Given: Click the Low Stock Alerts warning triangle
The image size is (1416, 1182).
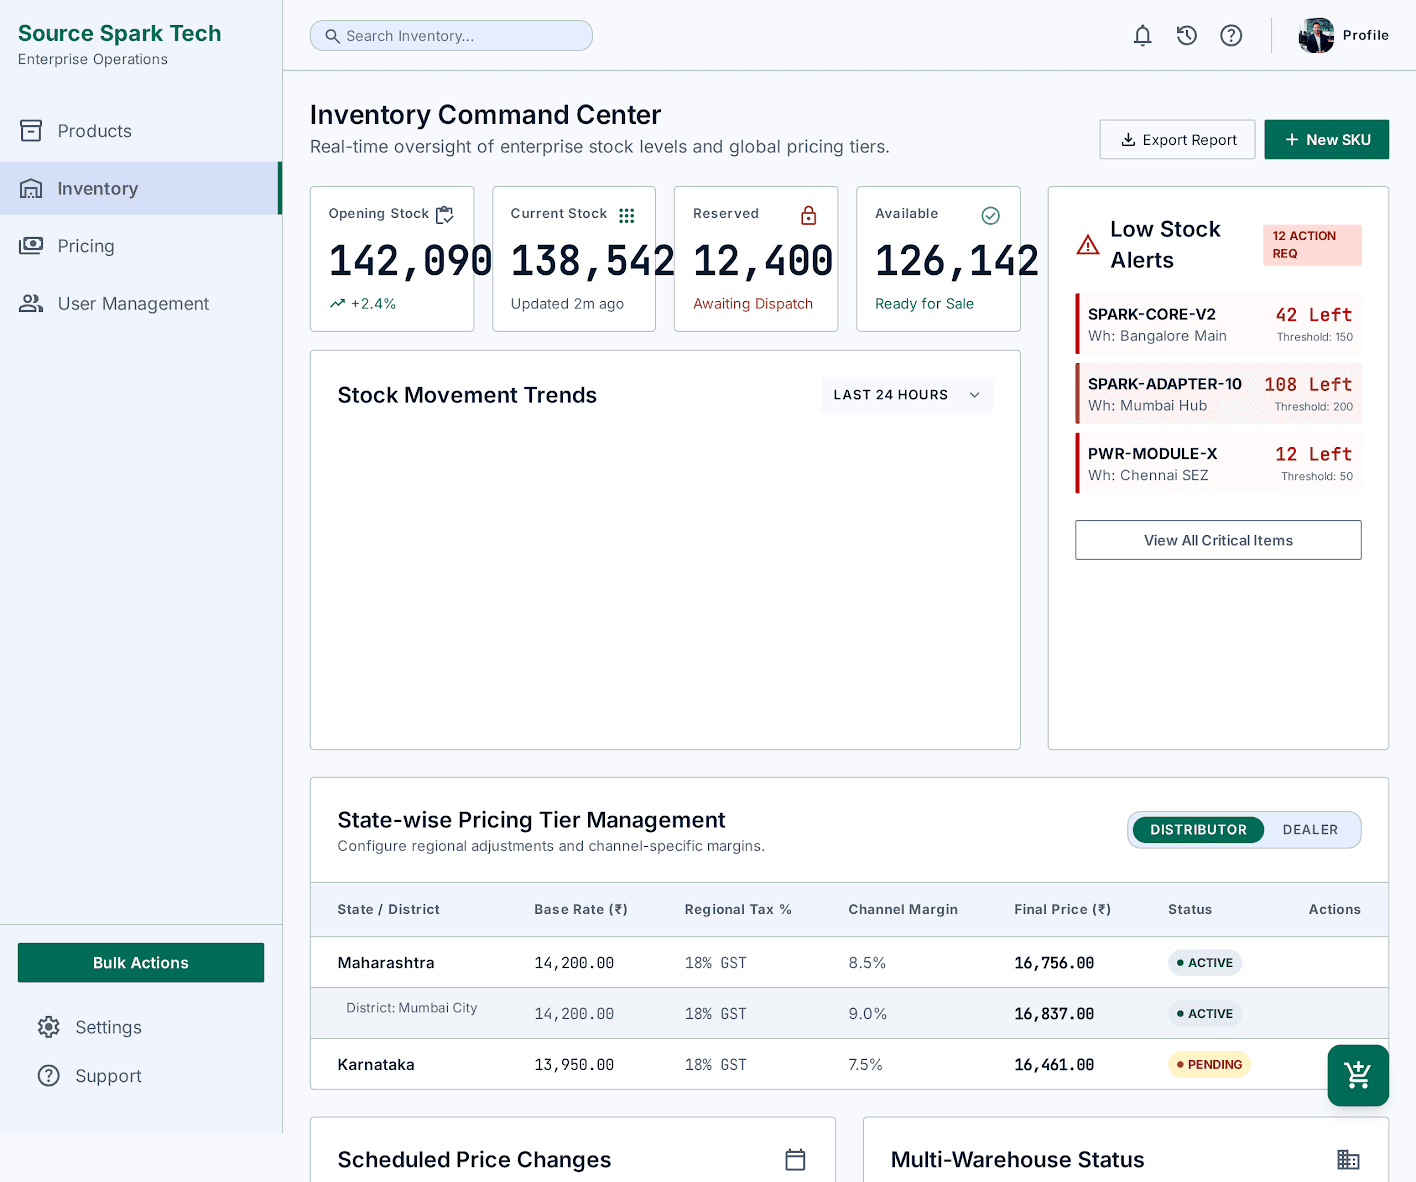Looking at the screenshot, I should click(x=1087, y=245).
